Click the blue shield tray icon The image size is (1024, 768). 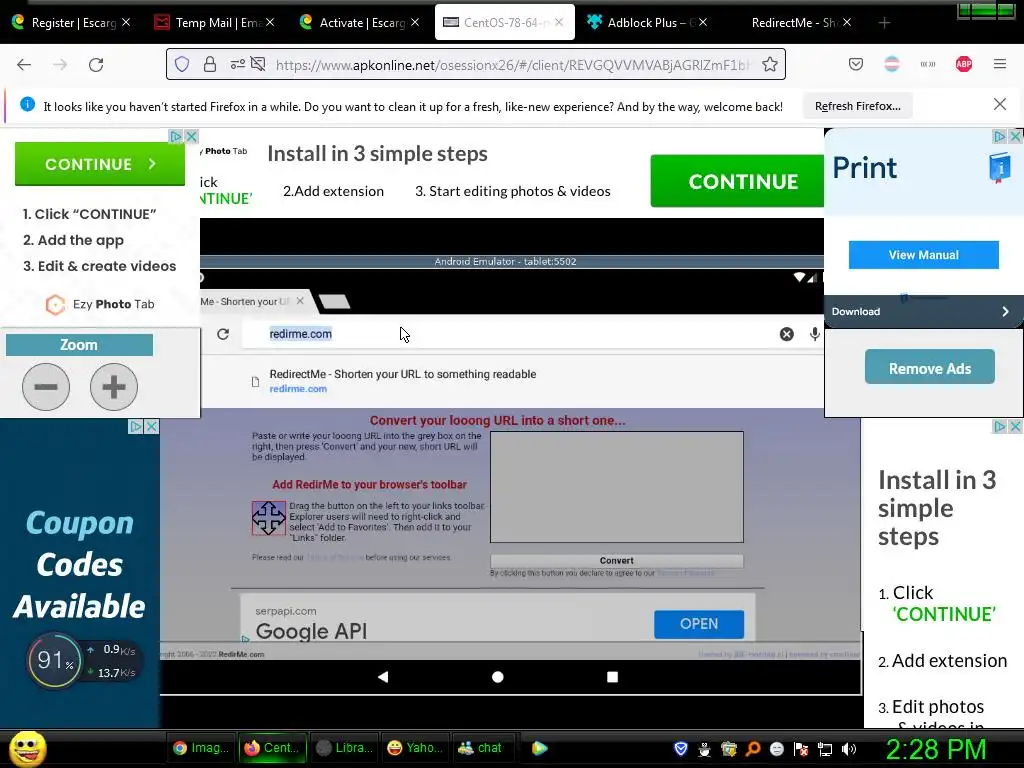pos(681,749)
